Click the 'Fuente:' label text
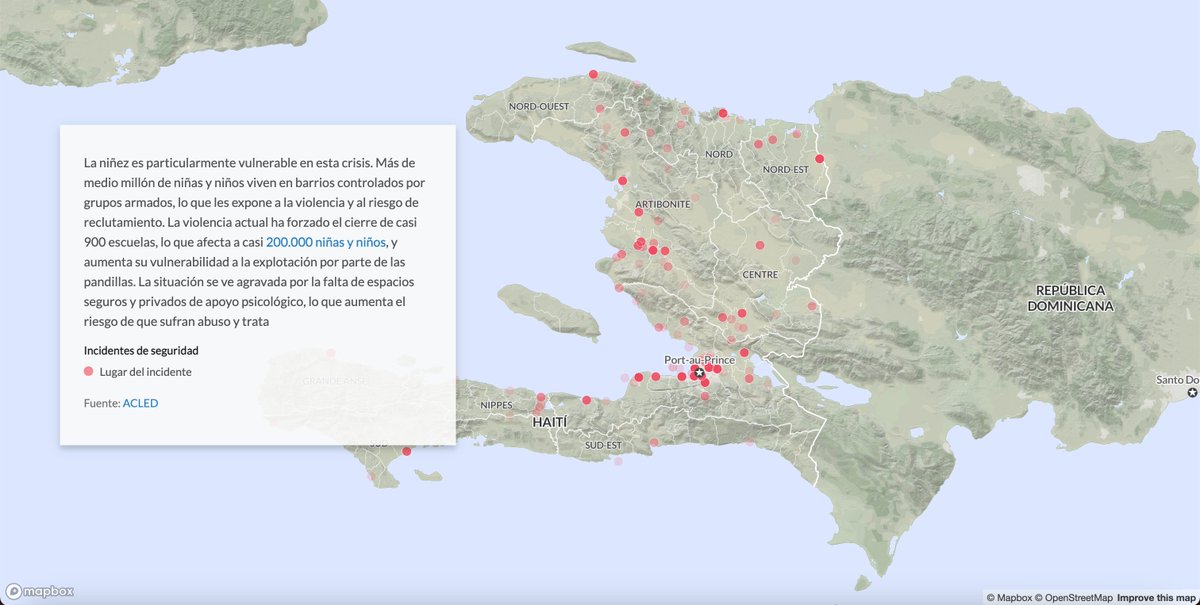The width and height of the screenshot is (1200, 605). pyautogui.click(x=102, y=403)
